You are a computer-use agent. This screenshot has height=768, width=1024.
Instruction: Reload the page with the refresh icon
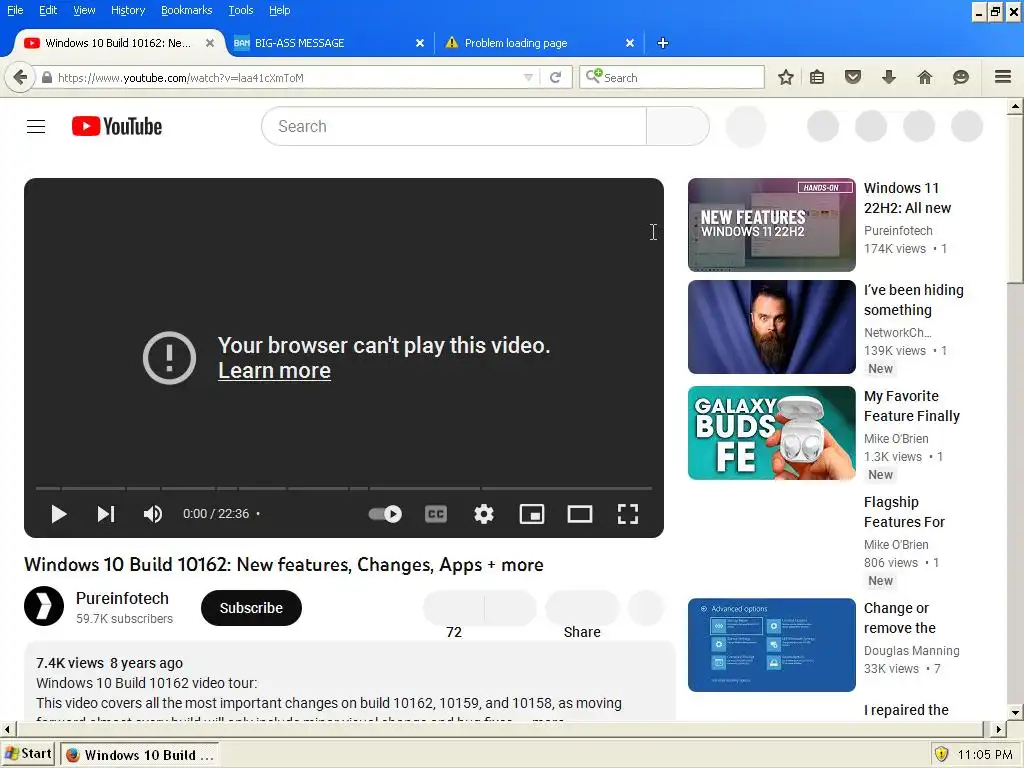[x=555, y=78]
